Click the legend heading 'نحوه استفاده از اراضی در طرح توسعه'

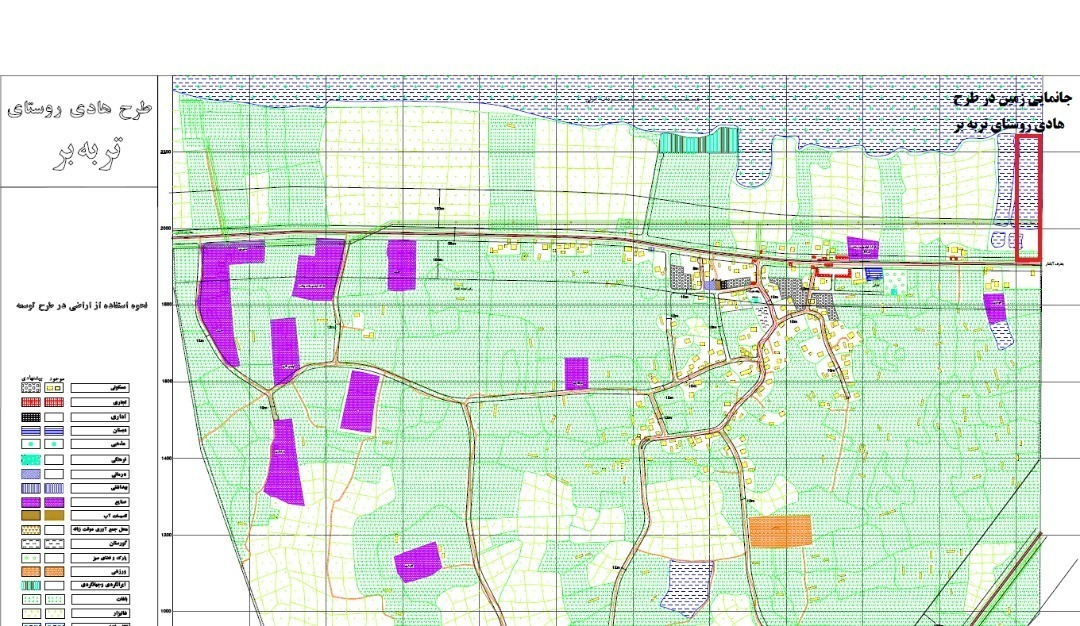click(x=81, y=305)
